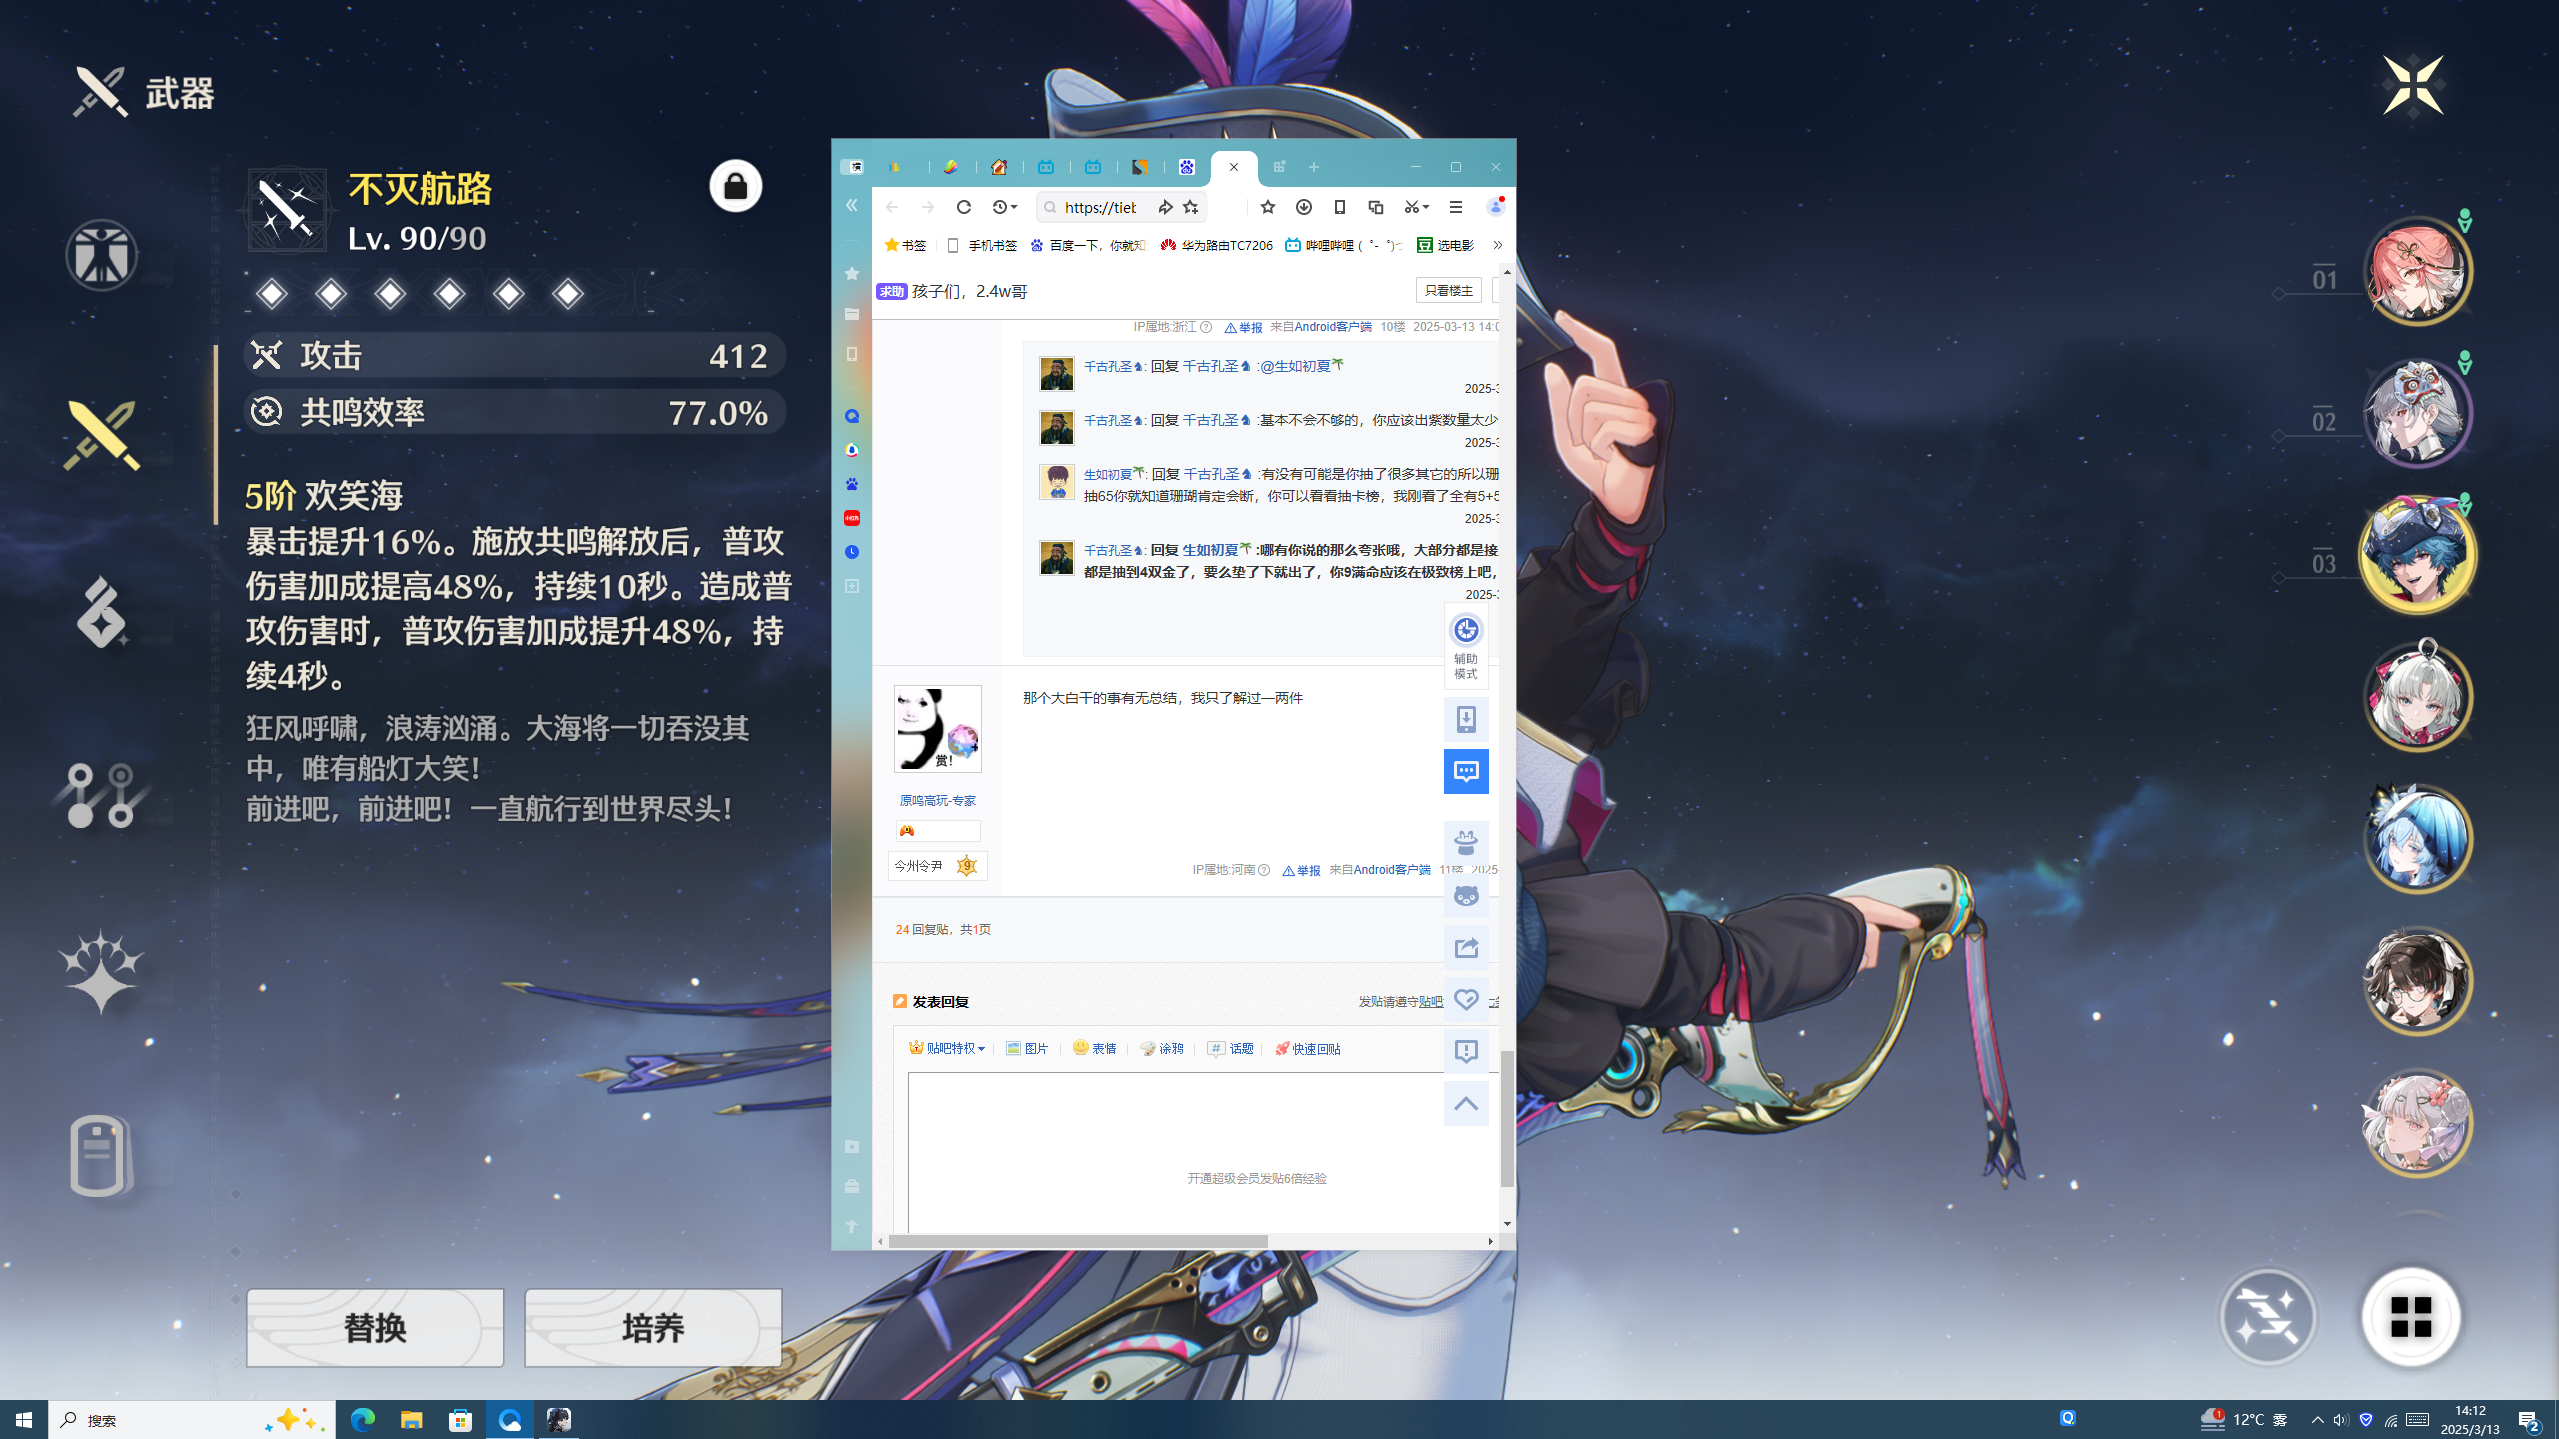Select the weapon section icon in game sidebar

[101, 435]
